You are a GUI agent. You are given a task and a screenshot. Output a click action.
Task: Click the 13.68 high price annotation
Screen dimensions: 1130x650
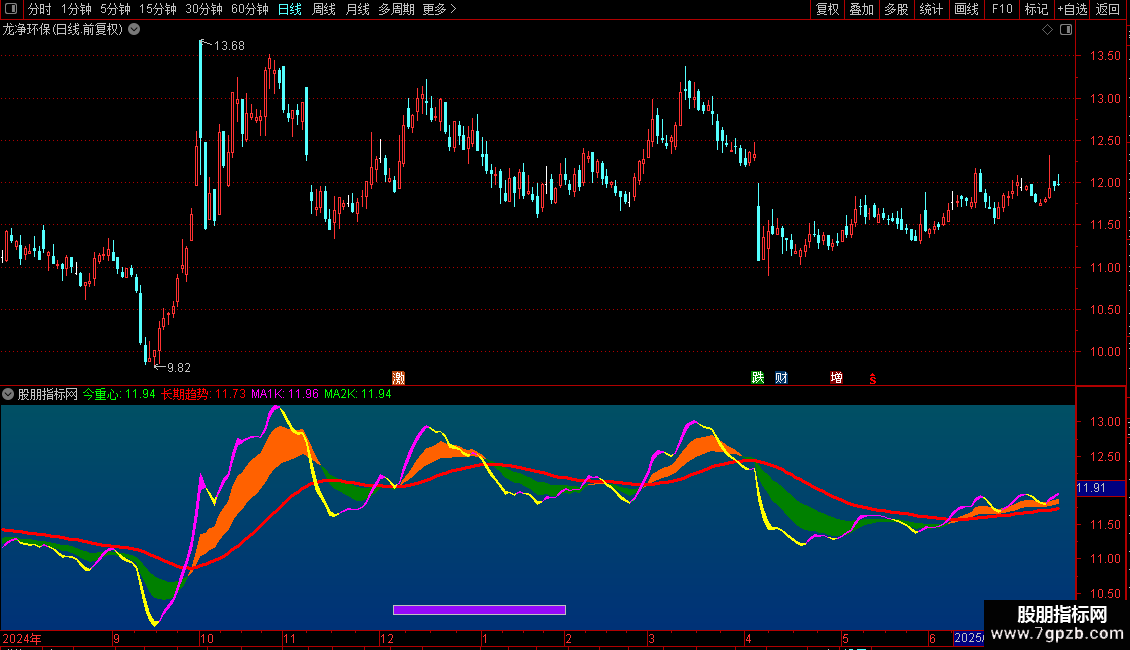pos(229,46)
